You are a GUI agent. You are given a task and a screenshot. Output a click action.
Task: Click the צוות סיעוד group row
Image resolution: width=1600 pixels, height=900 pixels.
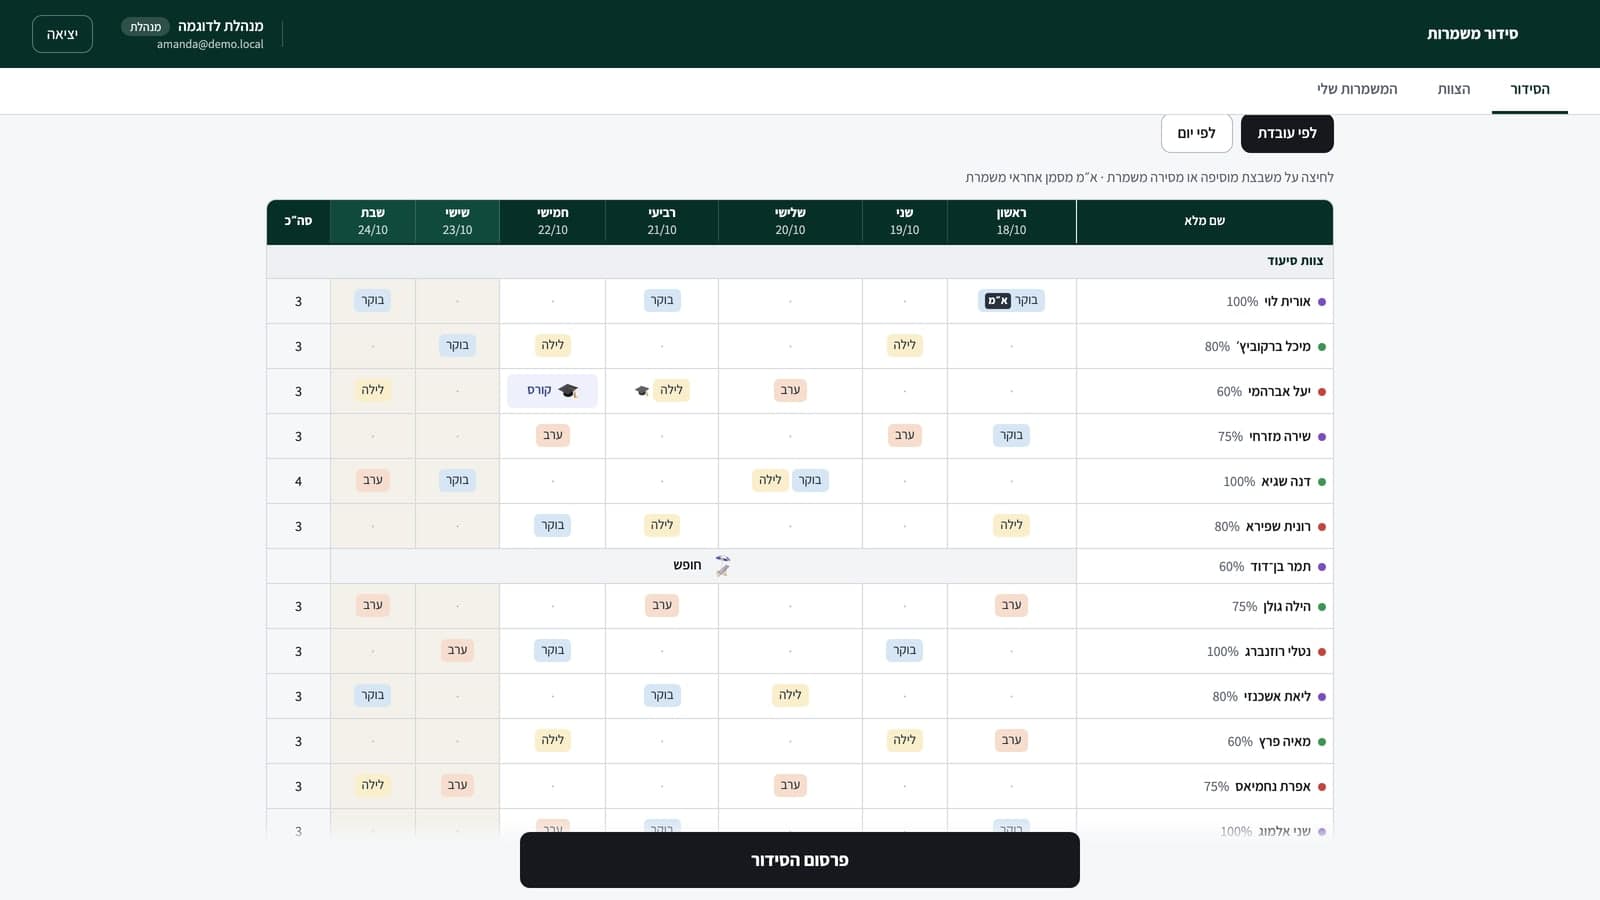(800, 261)
